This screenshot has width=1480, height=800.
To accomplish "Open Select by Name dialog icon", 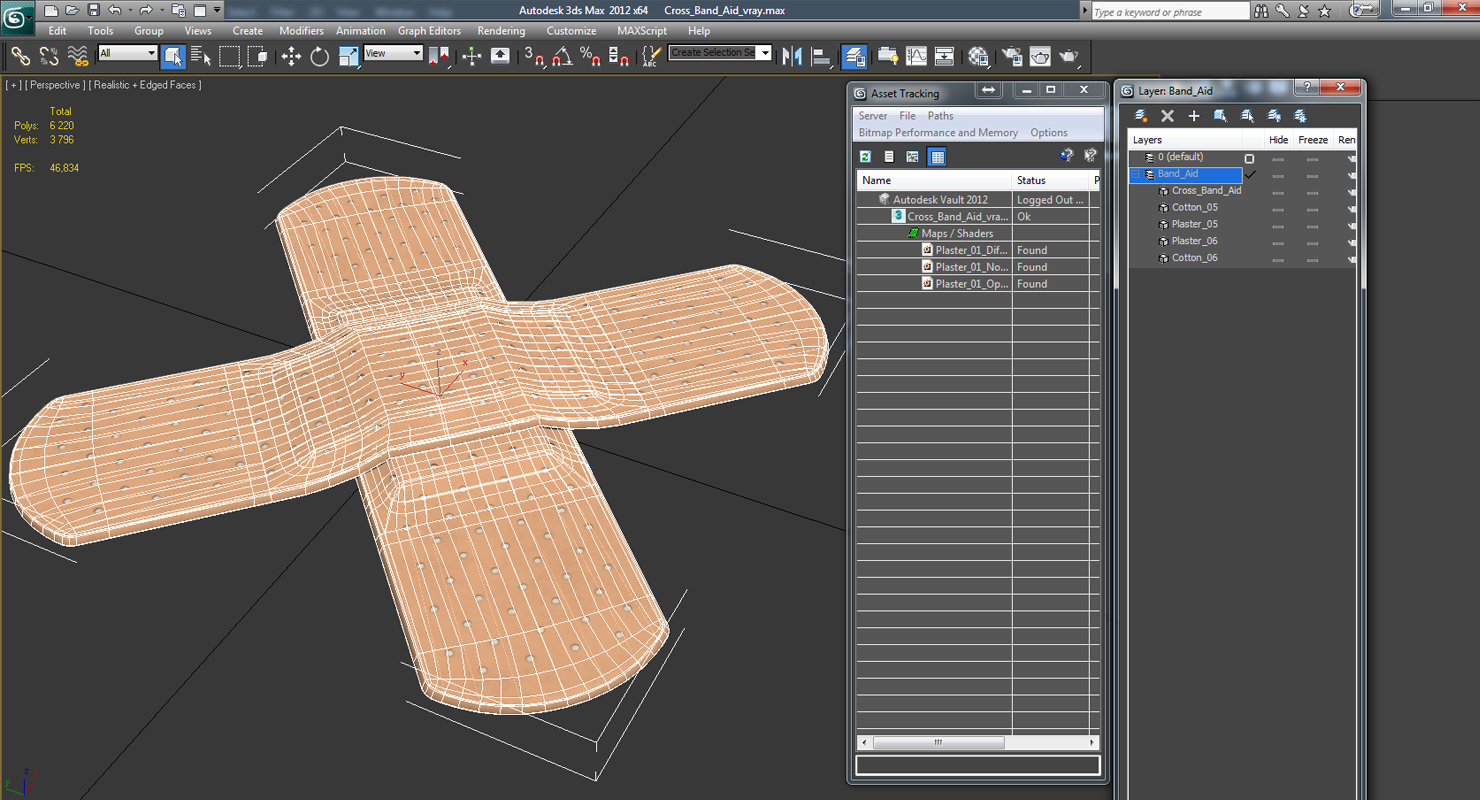I will tap(201, 57).
